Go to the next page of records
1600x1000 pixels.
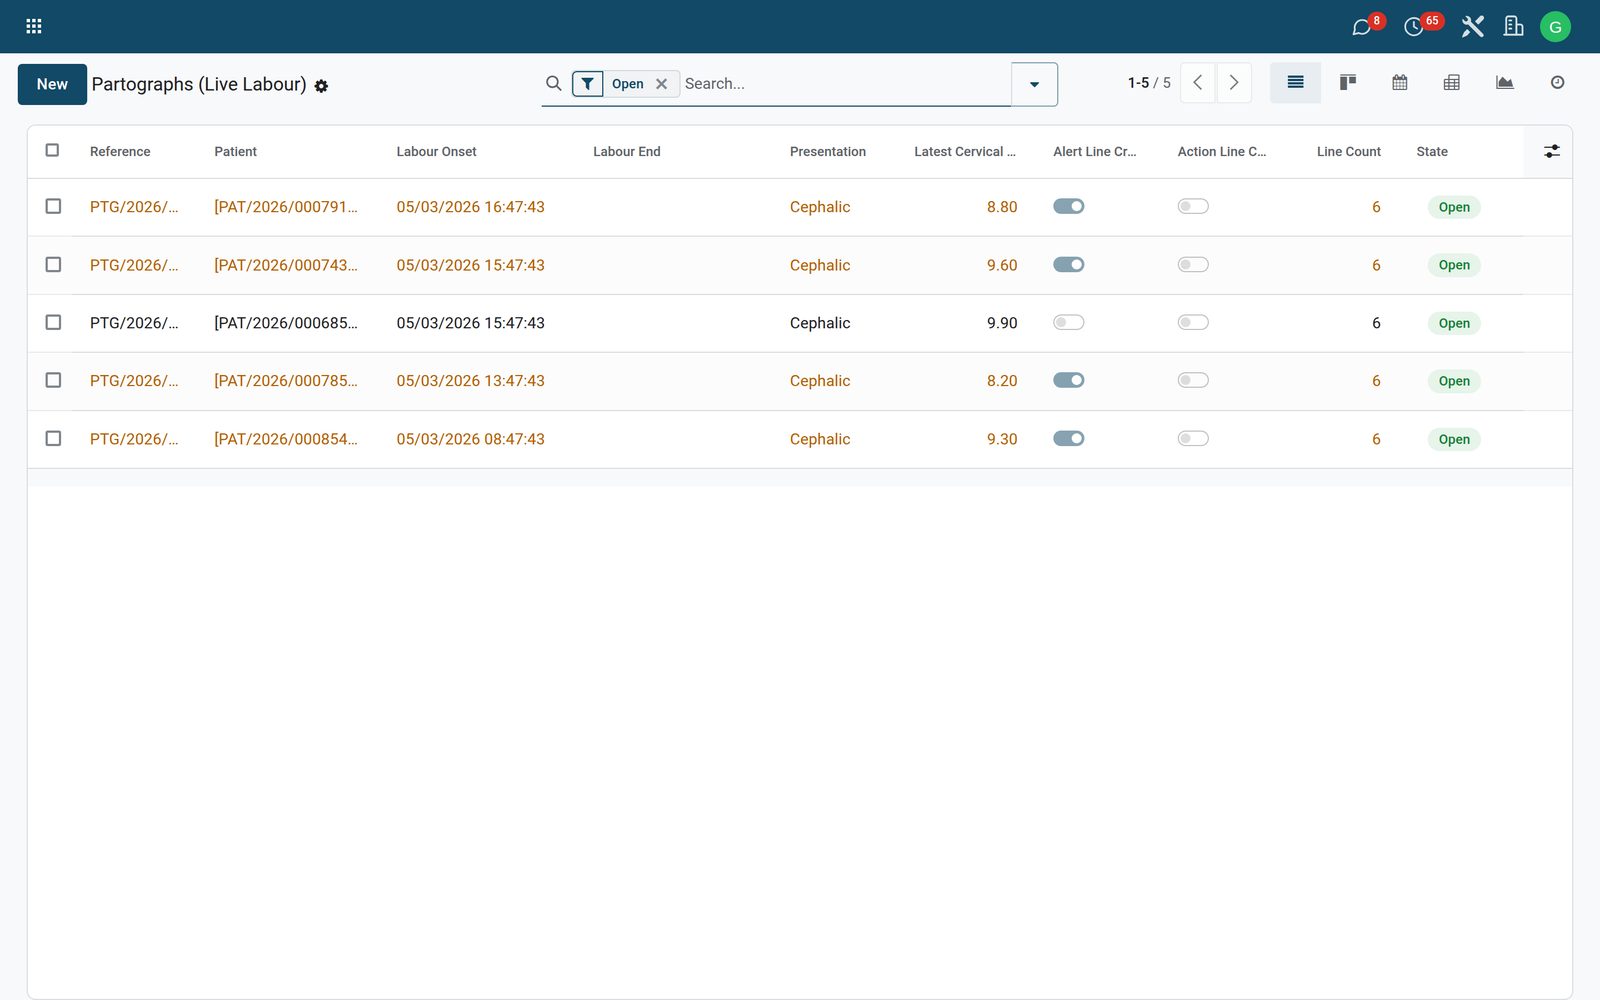(x=1234, y=83)
